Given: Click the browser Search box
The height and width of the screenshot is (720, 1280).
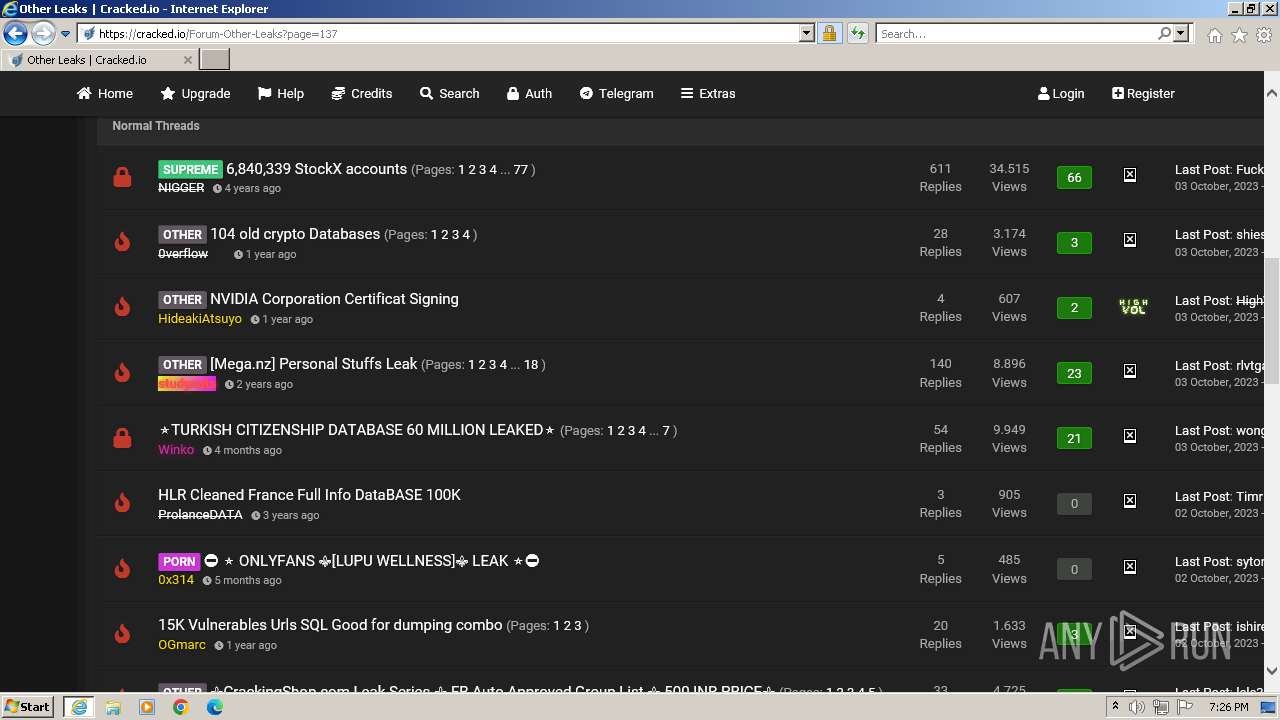Looking at the screenshot, I should (1016, 34).
